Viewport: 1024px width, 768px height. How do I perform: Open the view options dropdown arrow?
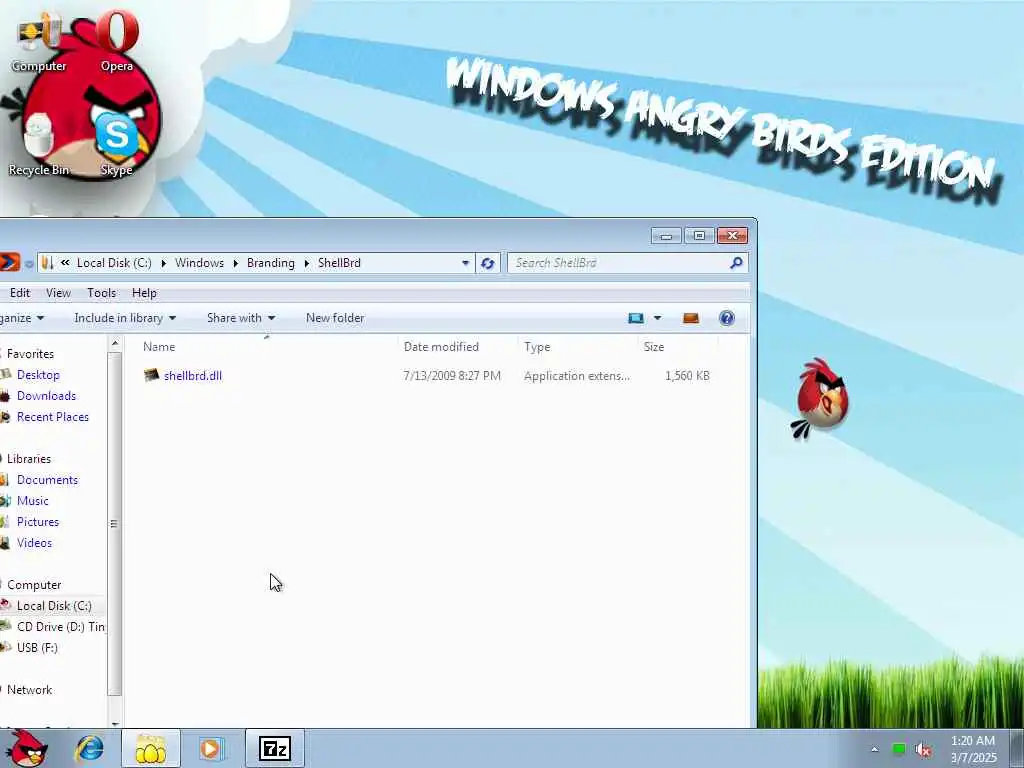pos(658,318)
